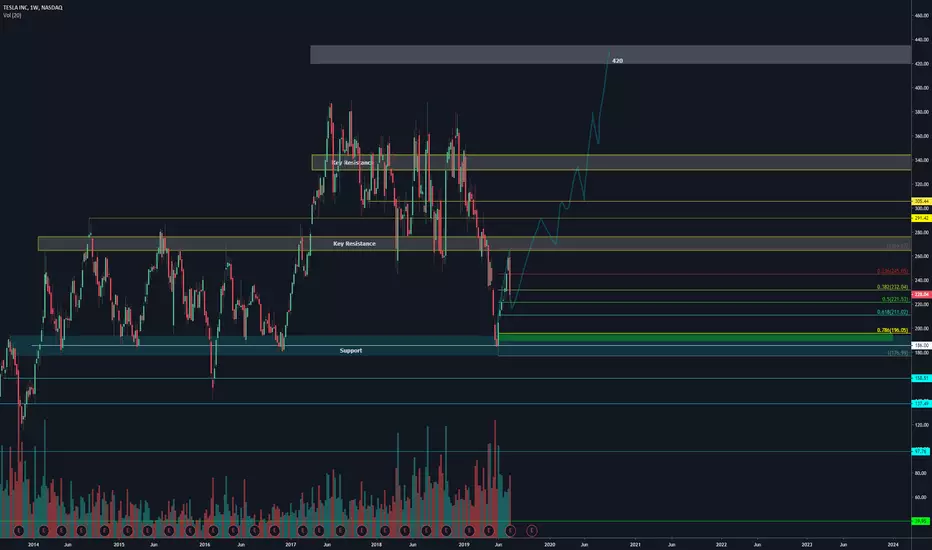Screen dimensions: 932x550
Task: Click the 2024 label on the time axis
Action: tap(893, 544)
